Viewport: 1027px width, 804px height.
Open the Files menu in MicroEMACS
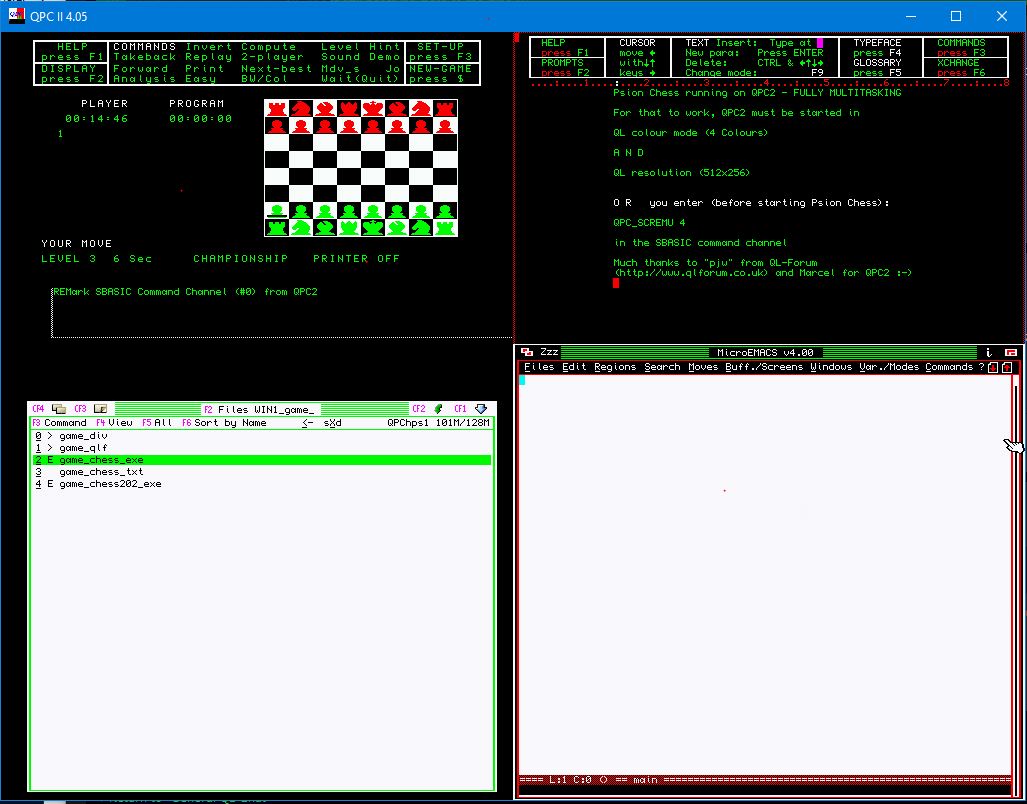[x=539, y=367]
